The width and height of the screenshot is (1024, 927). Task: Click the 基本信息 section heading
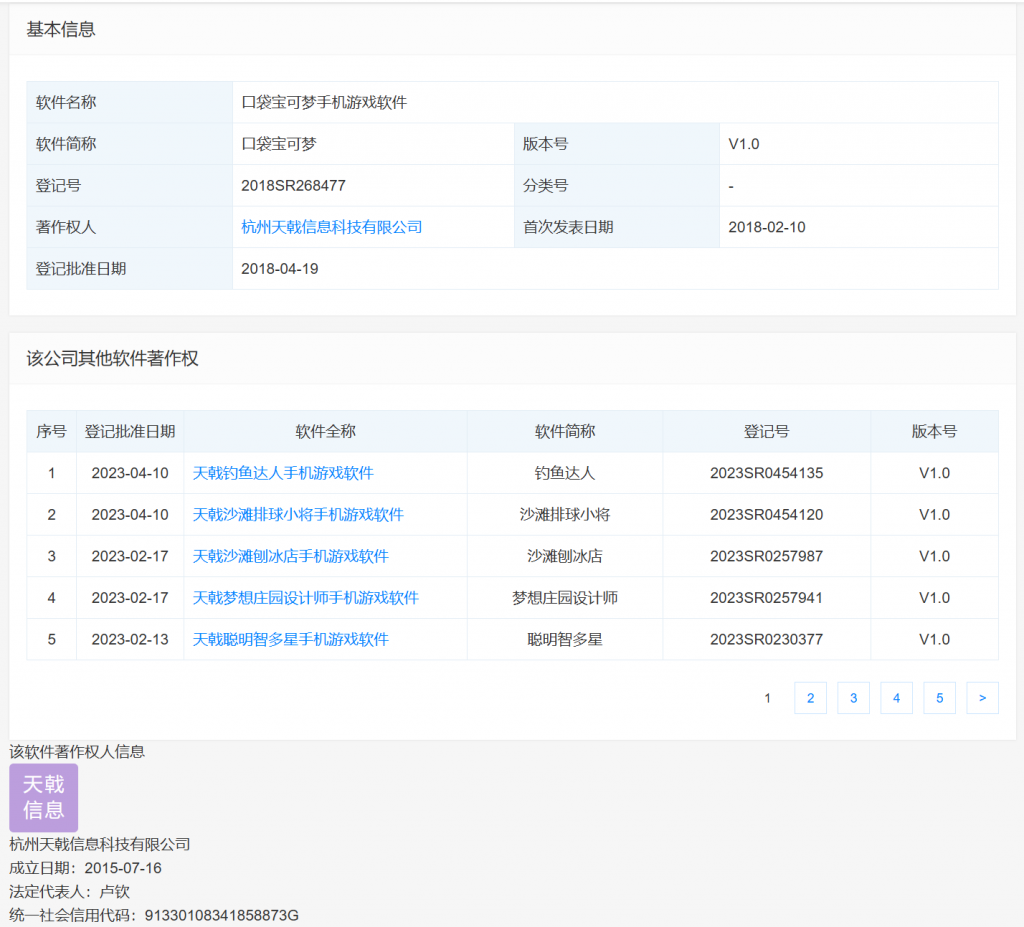tap(61, 29)
